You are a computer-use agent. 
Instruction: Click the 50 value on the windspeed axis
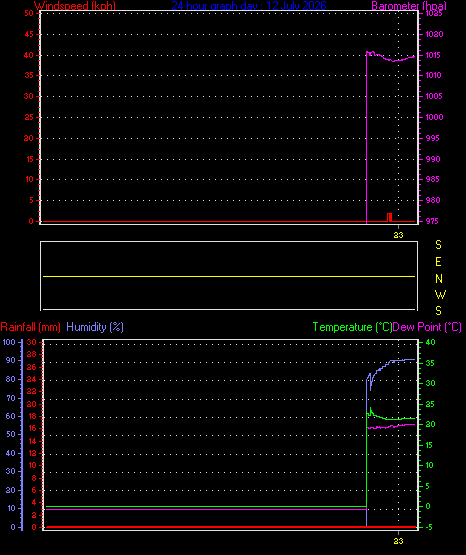(29, 13)
